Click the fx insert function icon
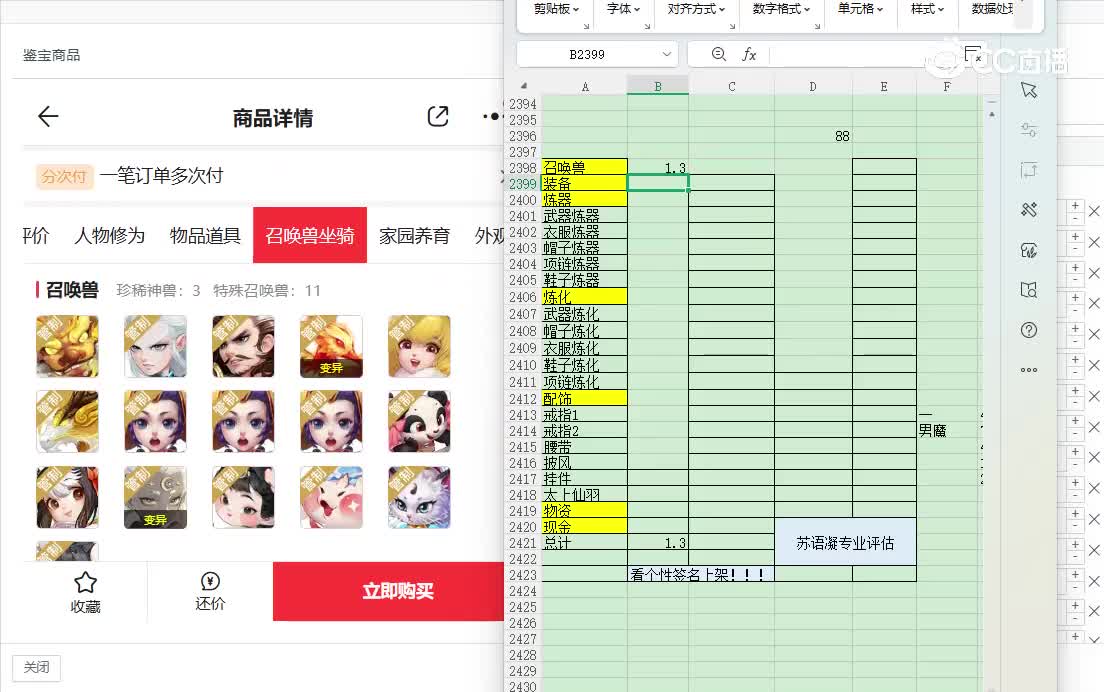 tap(749, 54)
